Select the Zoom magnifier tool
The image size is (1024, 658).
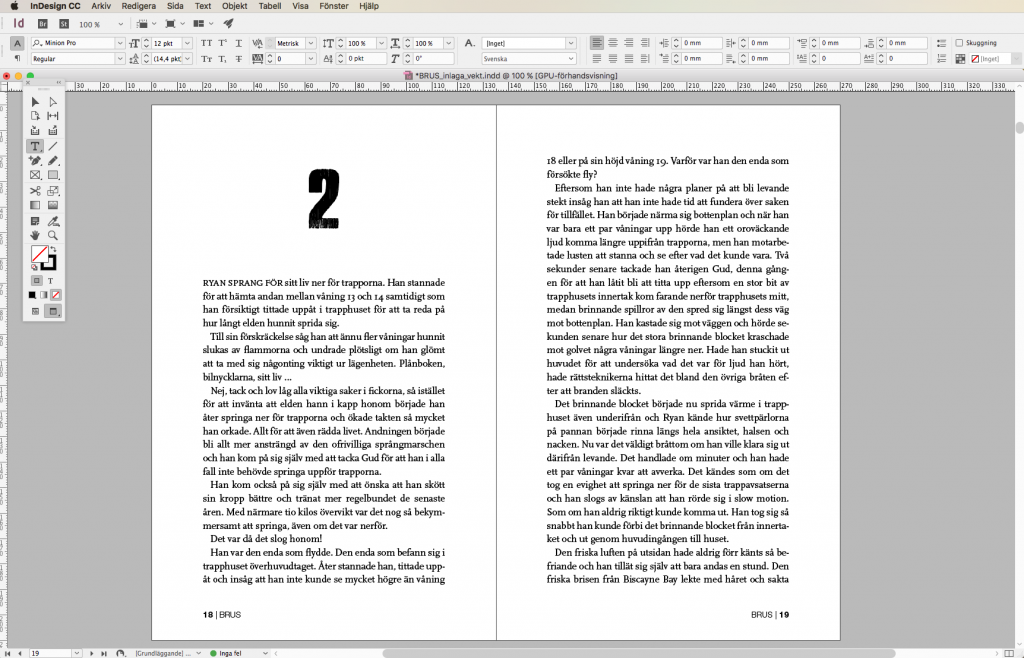pos(53,236)
